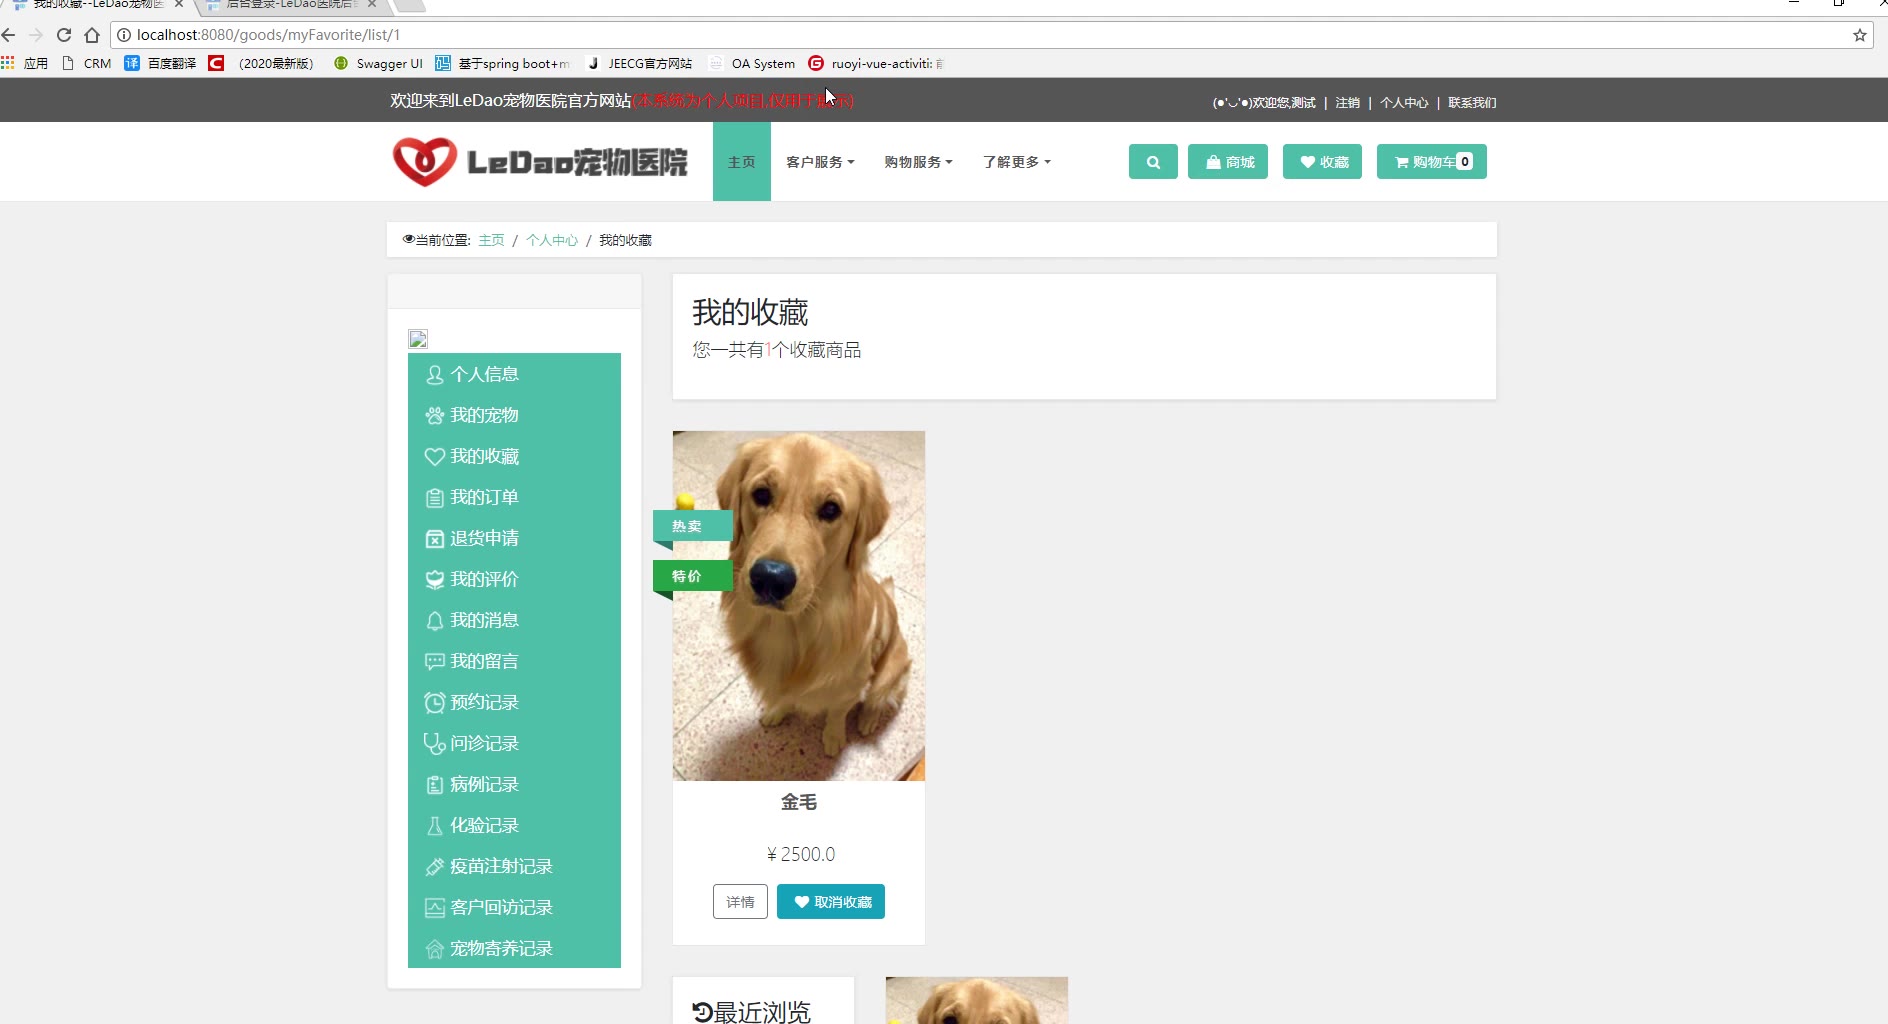Screen dimensions: 1888x1024
Task: Open 预约记录 in the sidebar
Action: (x=514, y=702)
